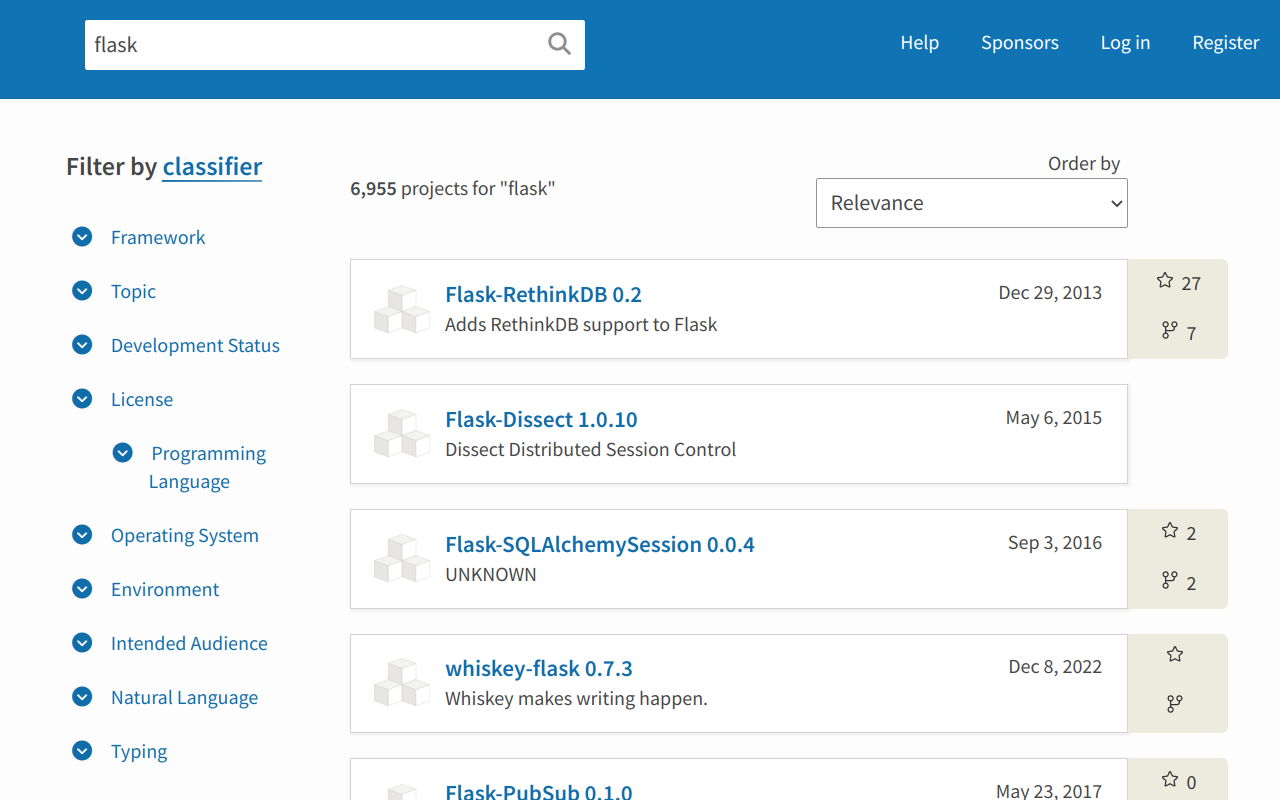Expand the Topic filter chevron

[82, 291]
